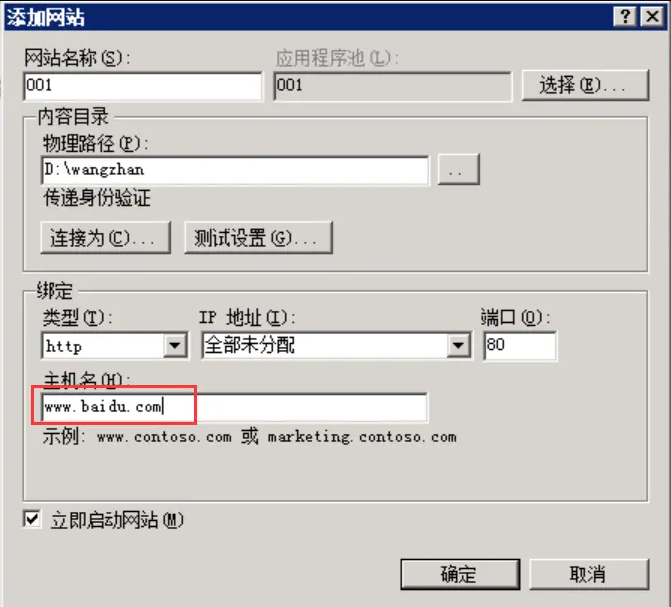Click the www.contoso.com example text
The width and height of the screenshot is (671, 607).
pyautogui.click(x=164, y=437)
